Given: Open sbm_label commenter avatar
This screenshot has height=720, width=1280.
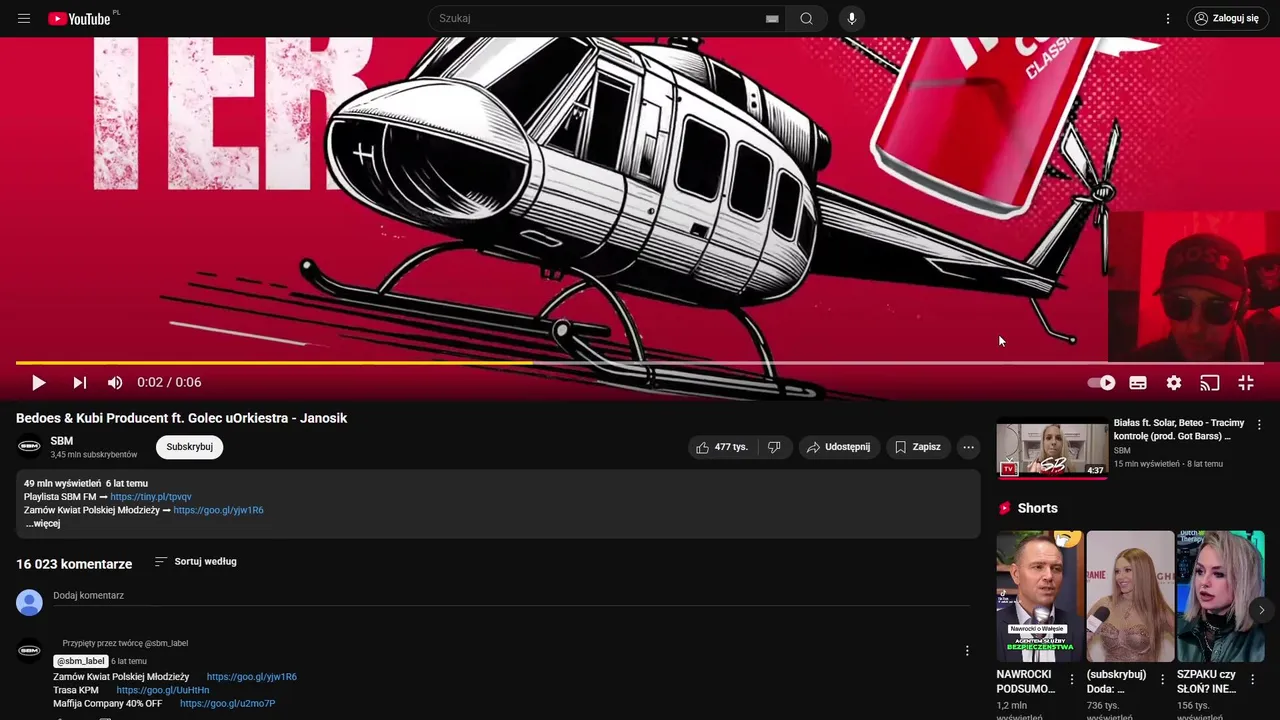Looking at the screenshot, I should click(x=29, y=651).
